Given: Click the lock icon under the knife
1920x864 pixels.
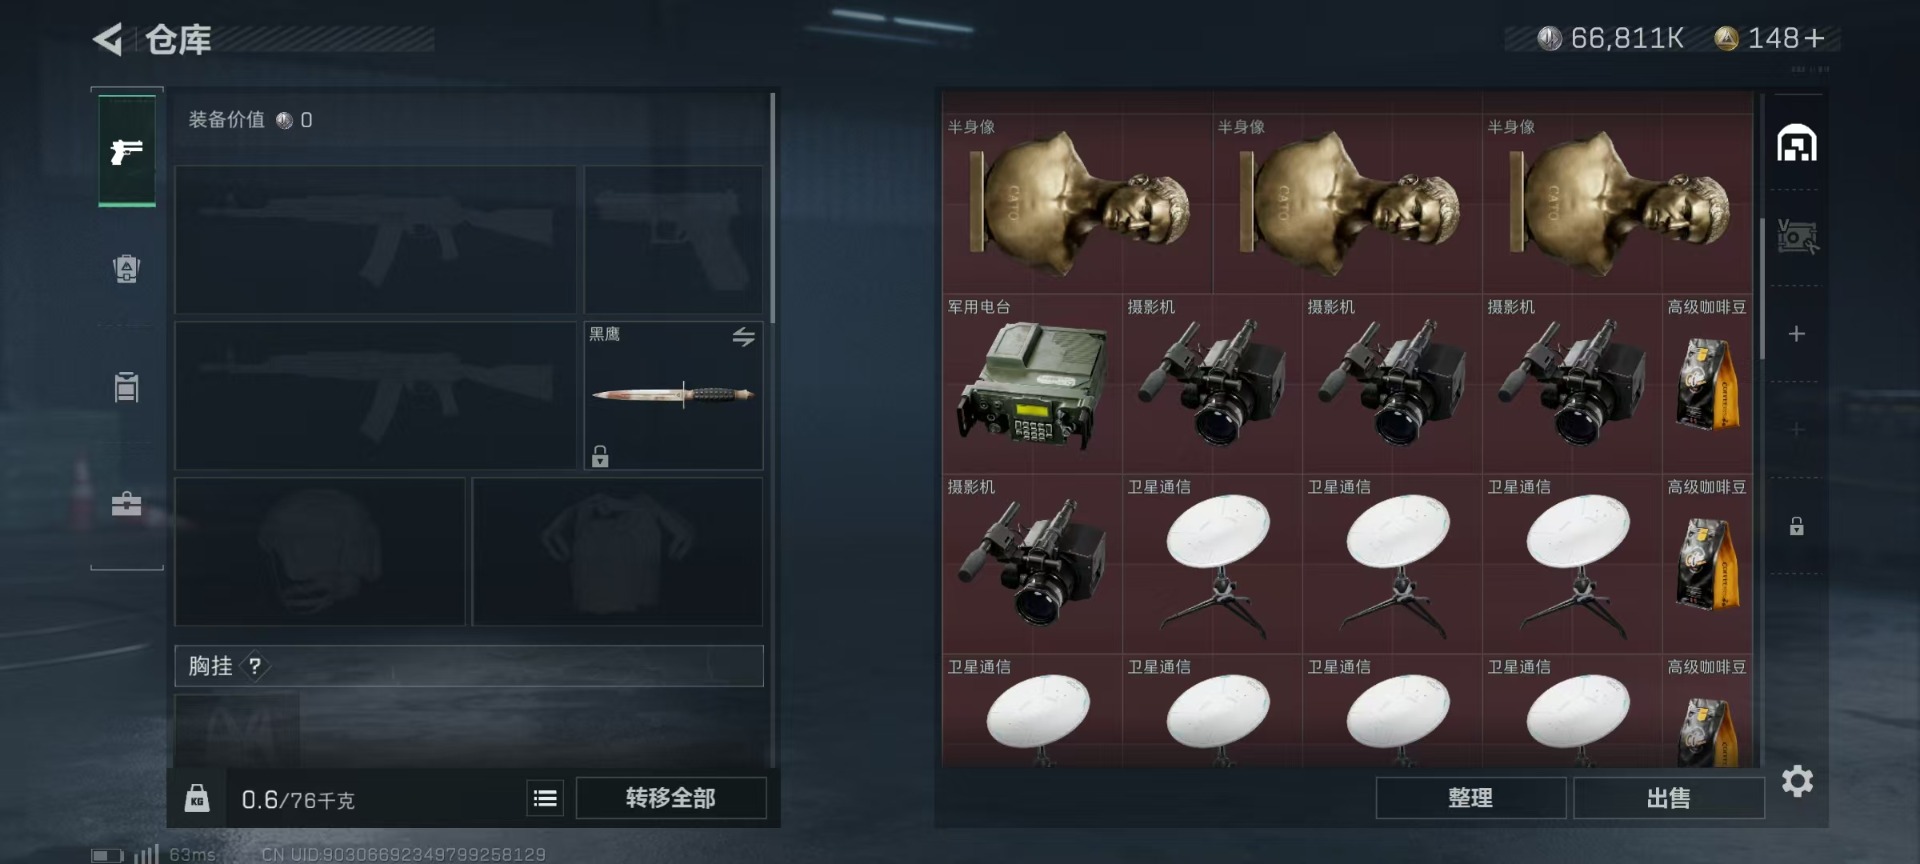Looking at the screenshot, I should (x=600, y=456).
